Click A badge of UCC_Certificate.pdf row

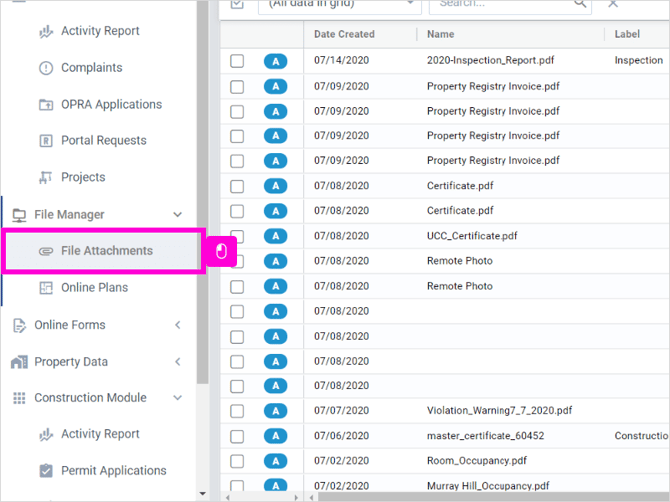coord(276,236)
